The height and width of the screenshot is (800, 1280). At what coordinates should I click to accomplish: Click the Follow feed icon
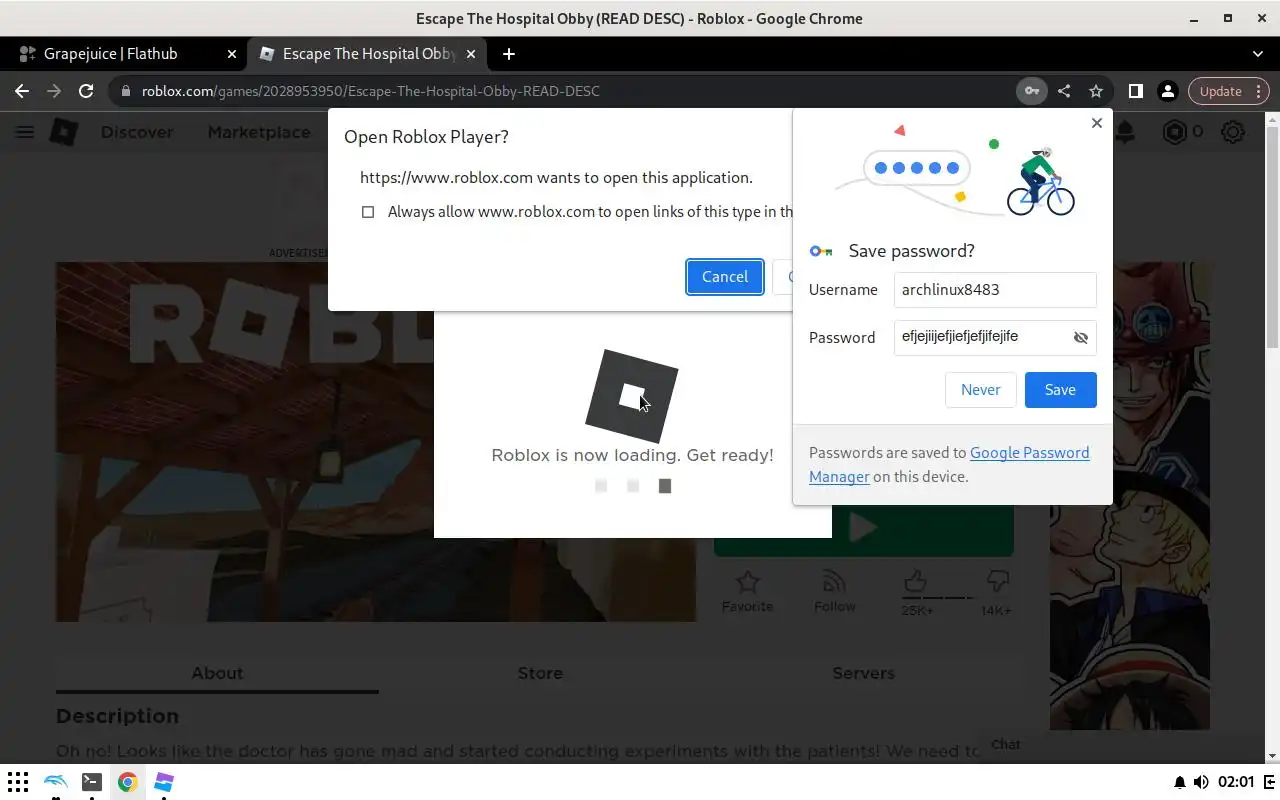(x=834, y=581)
